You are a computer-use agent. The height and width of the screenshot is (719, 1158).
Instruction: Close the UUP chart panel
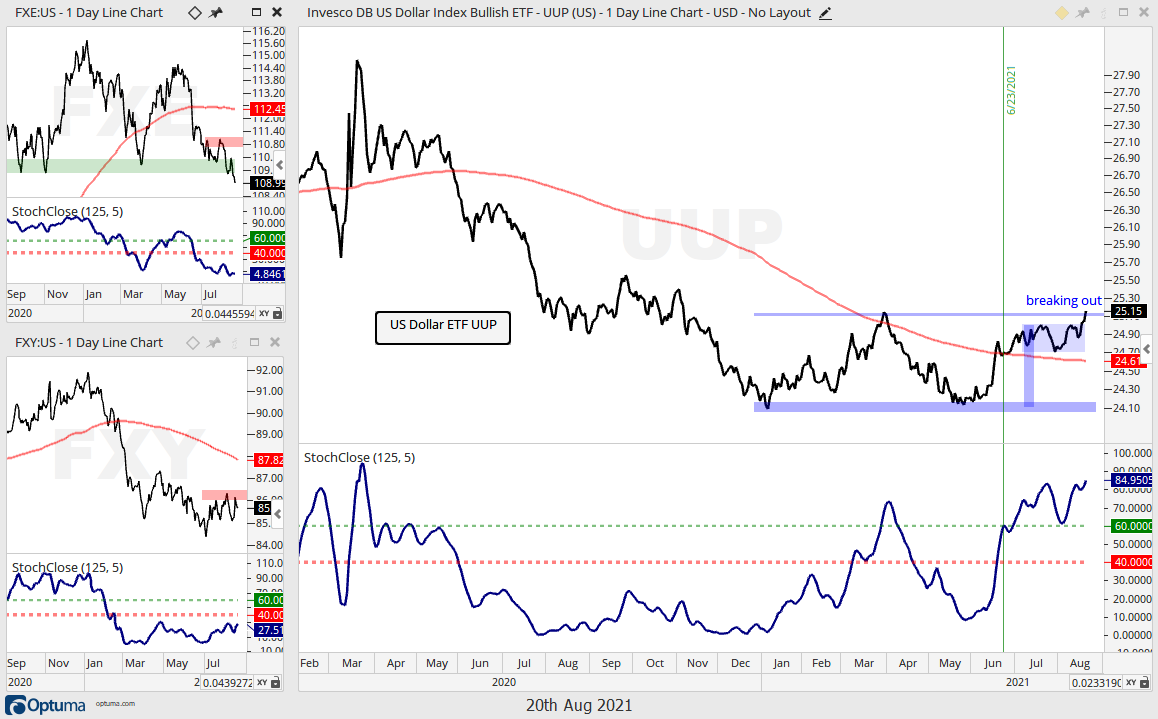pos(1144,12)
